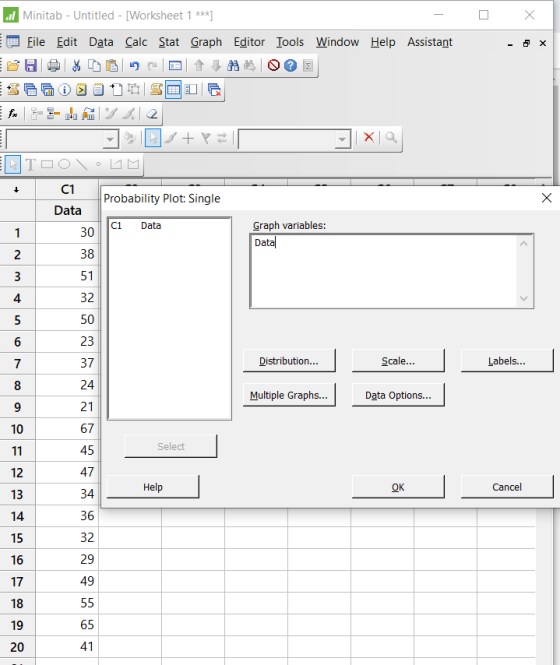Image resolution: width=560 pixels, height=665 pixels.
Task: Click OK in Probability Plot dialog
Action: pos(398,487)
